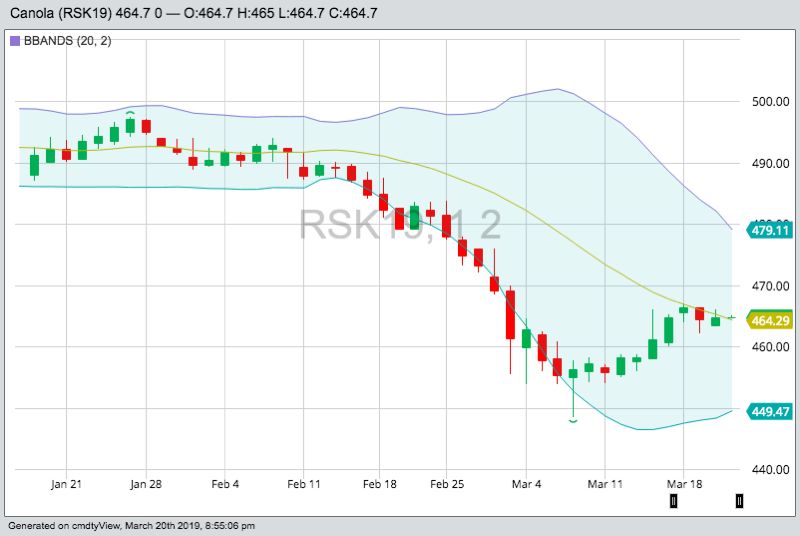Click the Feb 18 date axis label
Screen dimensions: 800x536
coord(380,484)
